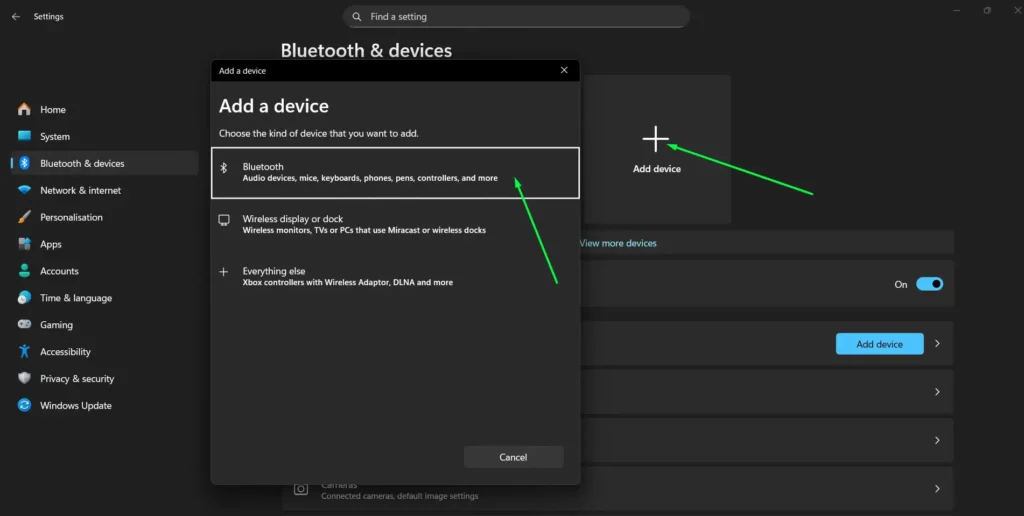Viewport: 1024px width, 516px height.
Task: Click the Cameras icon behind the dialog
Action: point(300,489)
